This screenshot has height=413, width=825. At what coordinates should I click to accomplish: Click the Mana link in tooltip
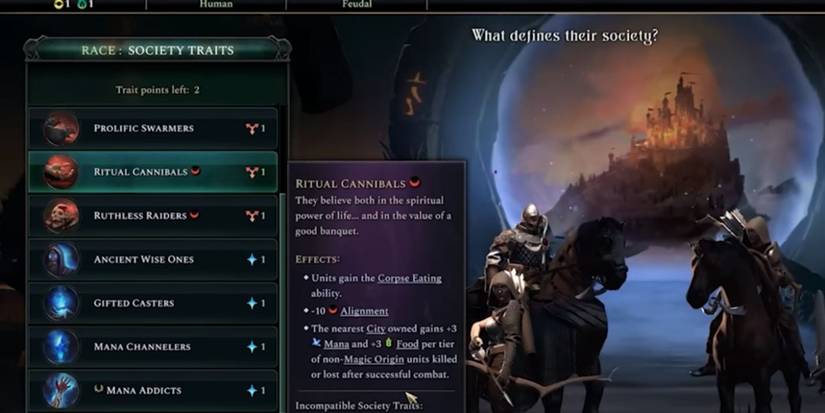(x=336, y=344)
